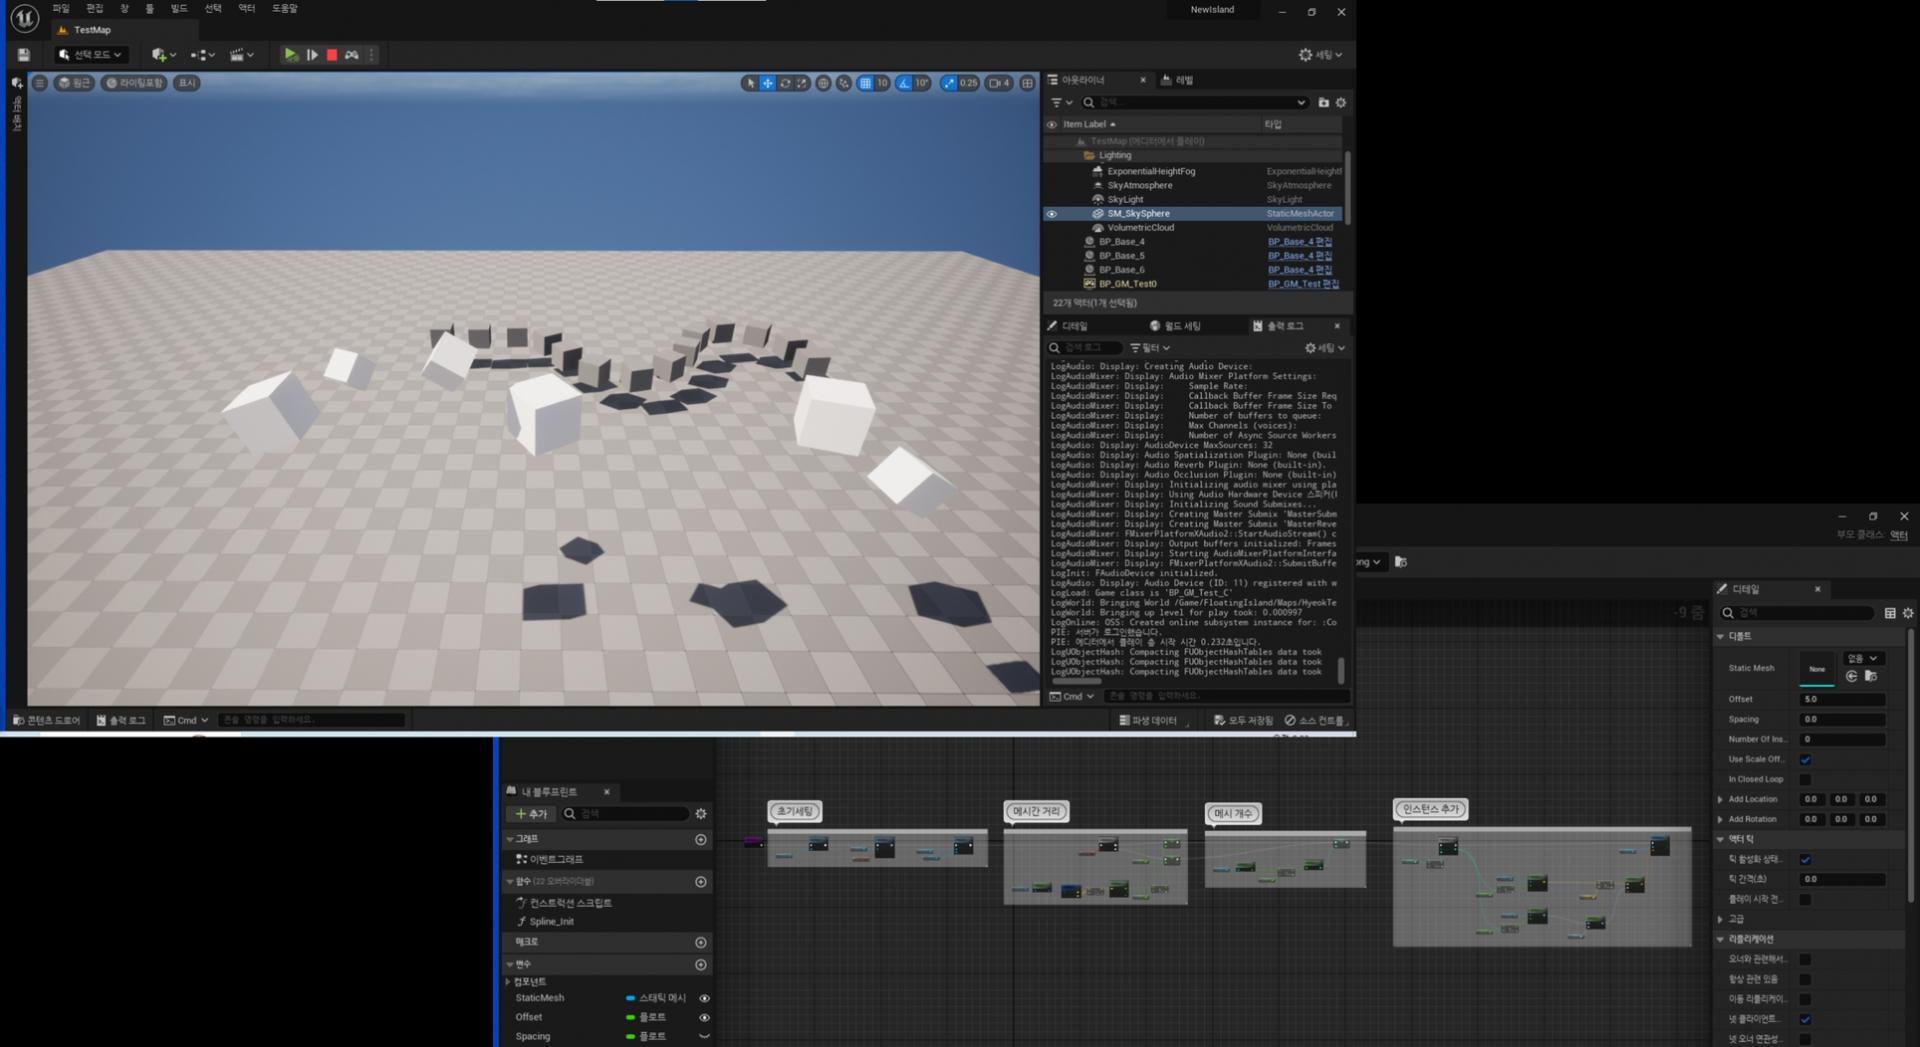Toggle visibility eye for StaticMesh variable
The image size is (1920, 1047).
[704, 998]
